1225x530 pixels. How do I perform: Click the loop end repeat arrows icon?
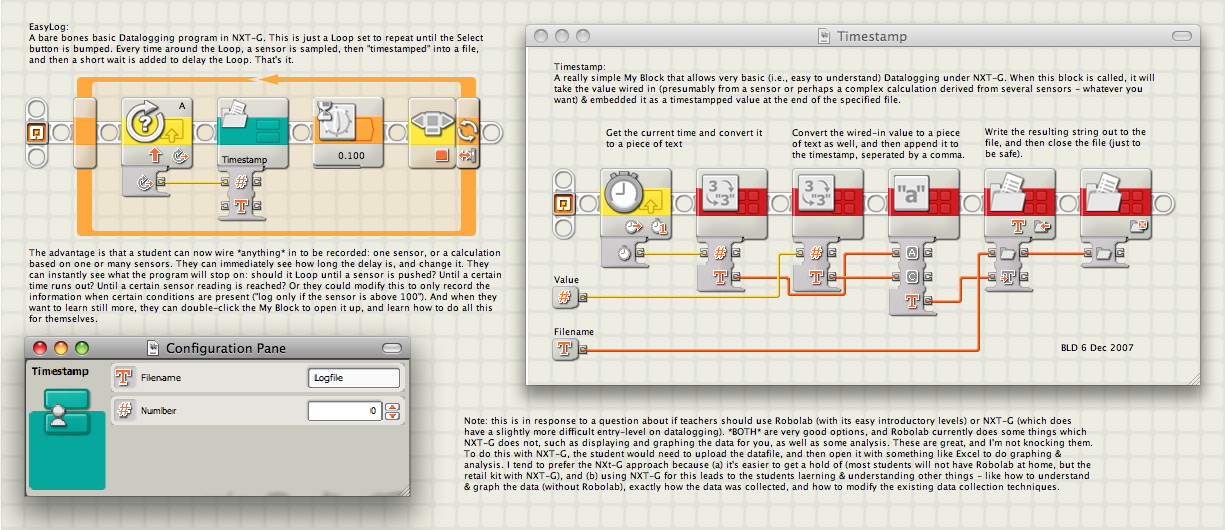coord(469,132)
